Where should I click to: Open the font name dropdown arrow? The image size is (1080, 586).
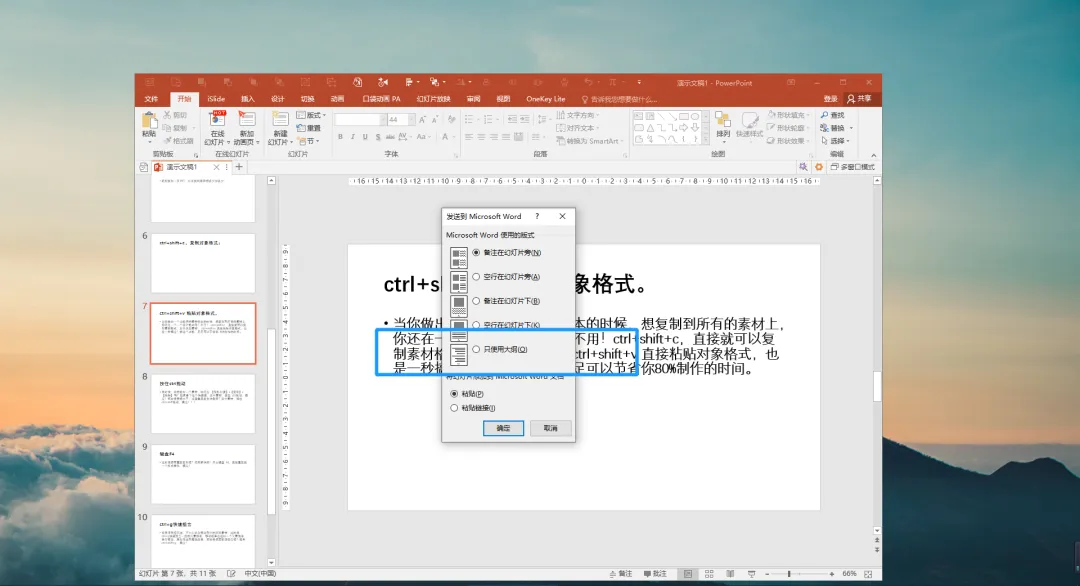coord(382,120)
